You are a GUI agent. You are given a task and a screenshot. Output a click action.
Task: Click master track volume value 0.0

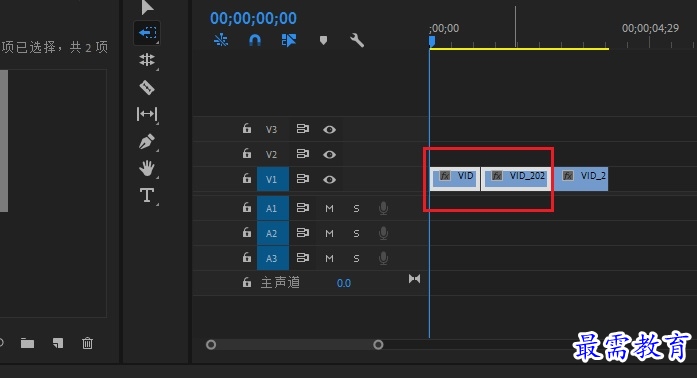(344, 283)
